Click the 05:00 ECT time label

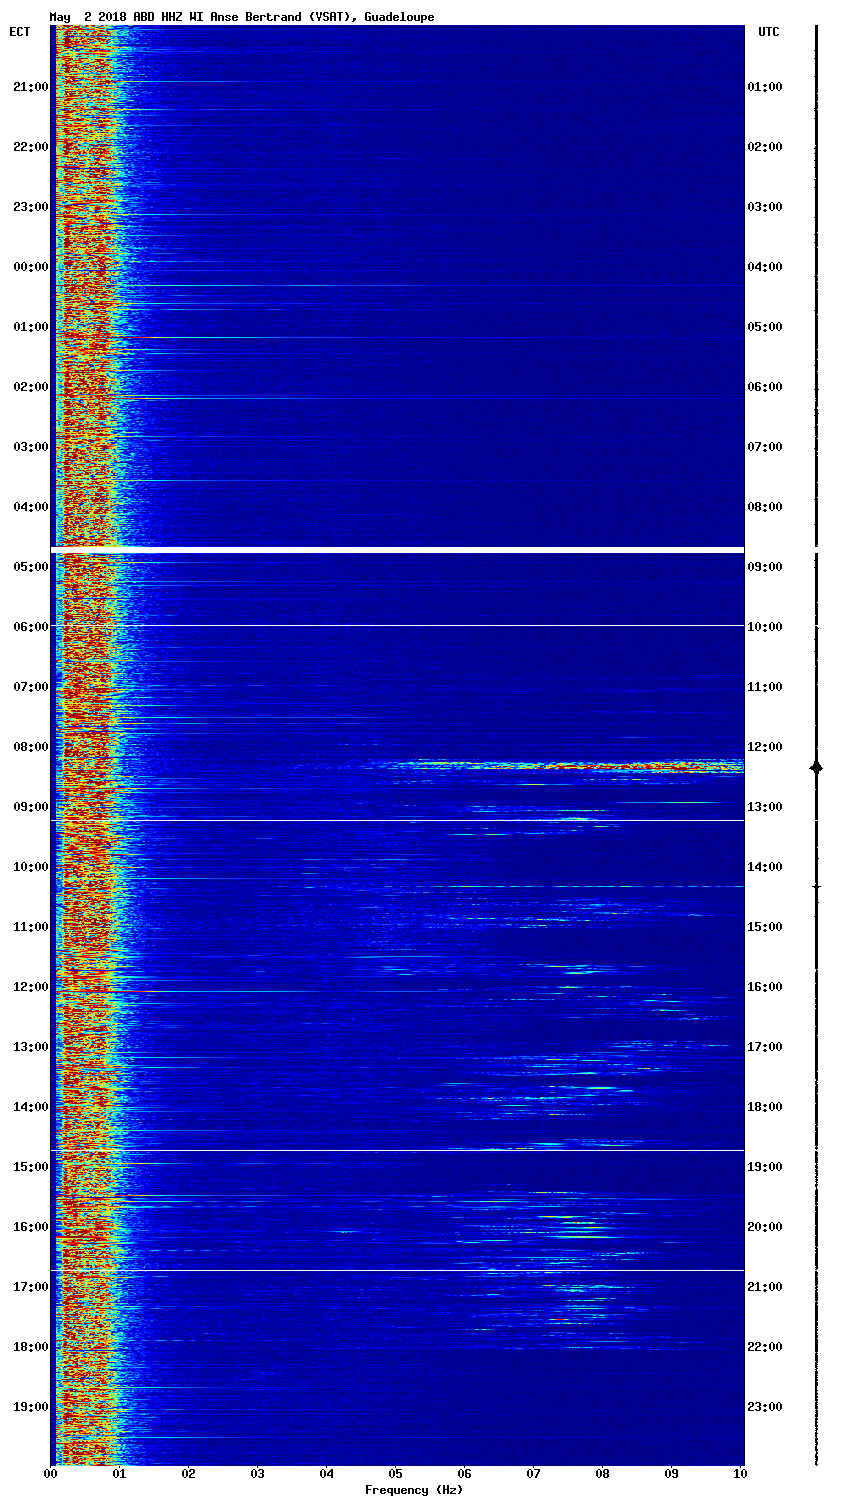(30, 567)
